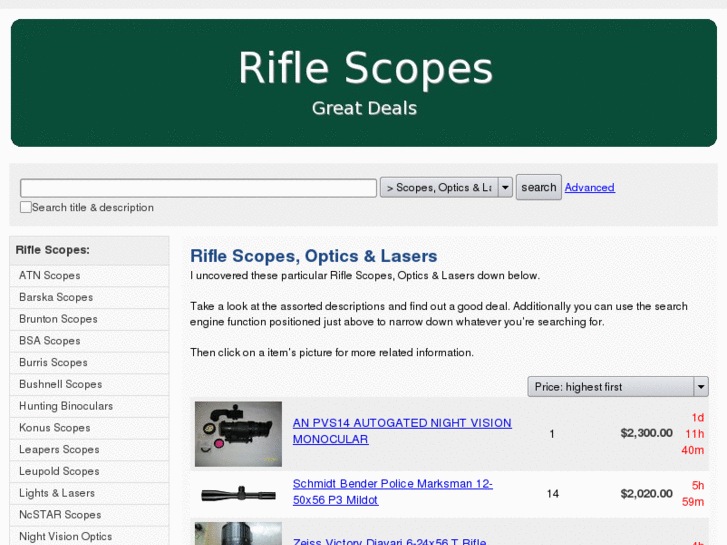Click the AN PVS14 night vision monocular thumbnail
The width and height of the screenshot is (727, 545).
coord(238,434)
